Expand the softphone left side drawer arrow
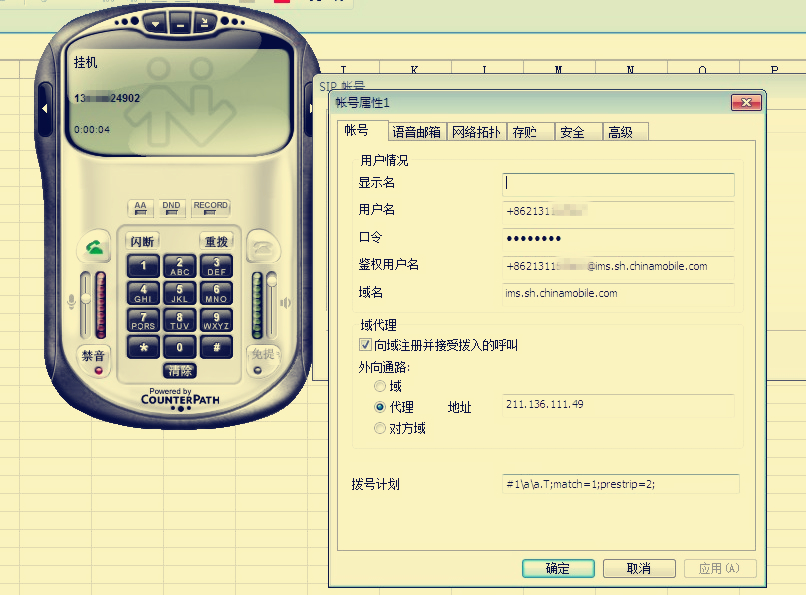 click(45, 108)
